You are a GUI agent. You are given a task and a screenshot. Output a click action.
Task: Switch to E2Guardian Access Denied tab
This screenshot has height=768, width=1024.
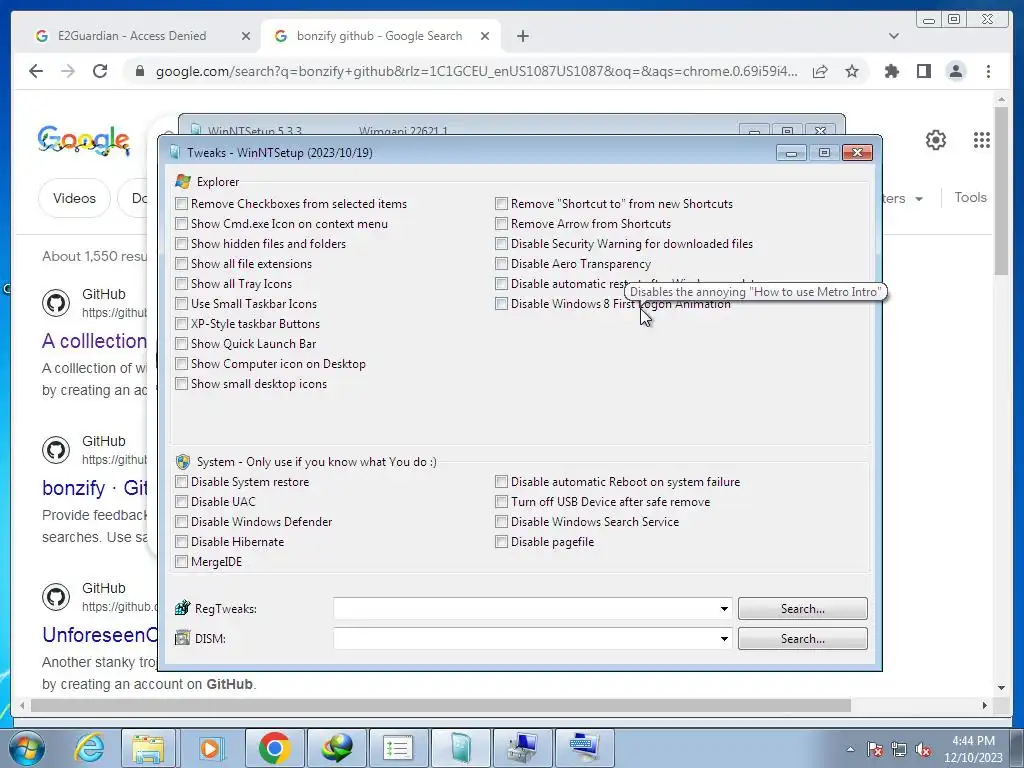[x=131, y=36]
